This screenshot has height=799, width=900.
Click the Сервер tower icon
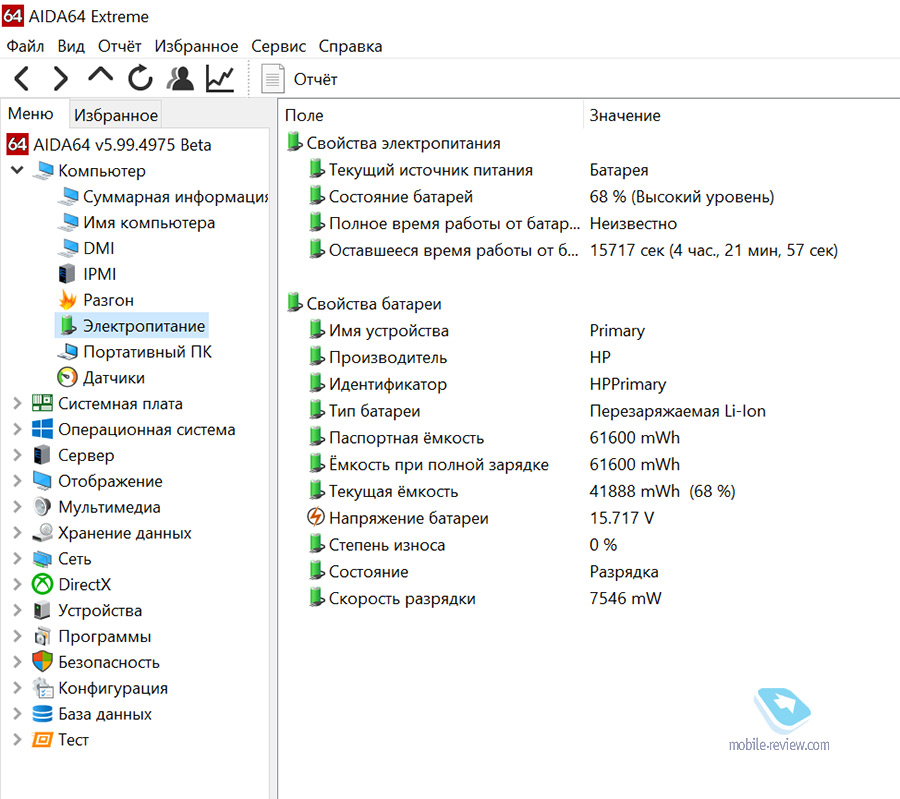[x=41, y=455]
